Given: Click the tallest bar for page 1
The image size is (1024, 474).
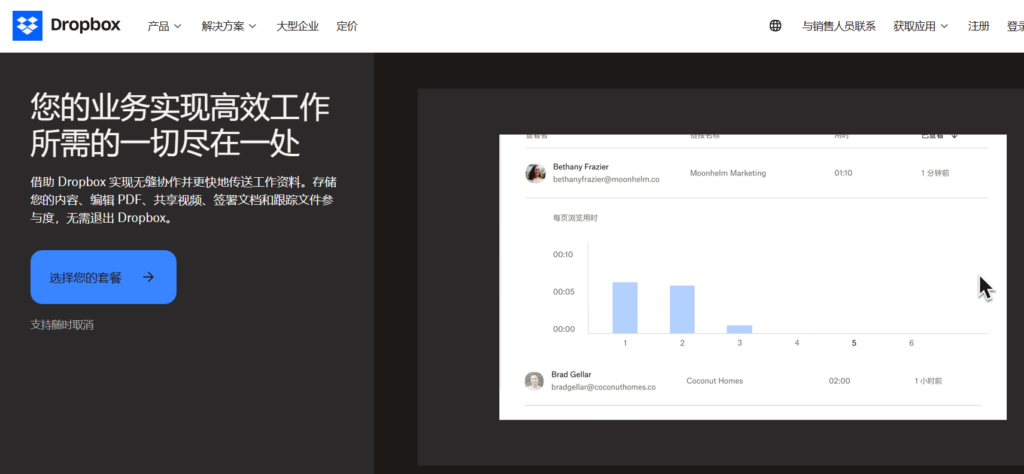Looking at the screenshot, I should click(x=625, y=308).
